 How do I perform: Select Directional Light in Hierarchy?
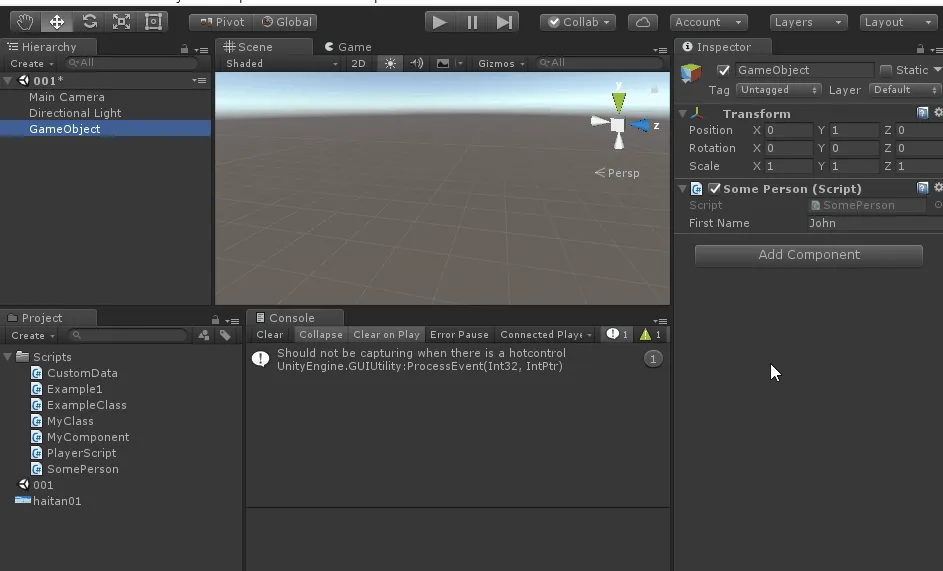[x=75, y=113]
